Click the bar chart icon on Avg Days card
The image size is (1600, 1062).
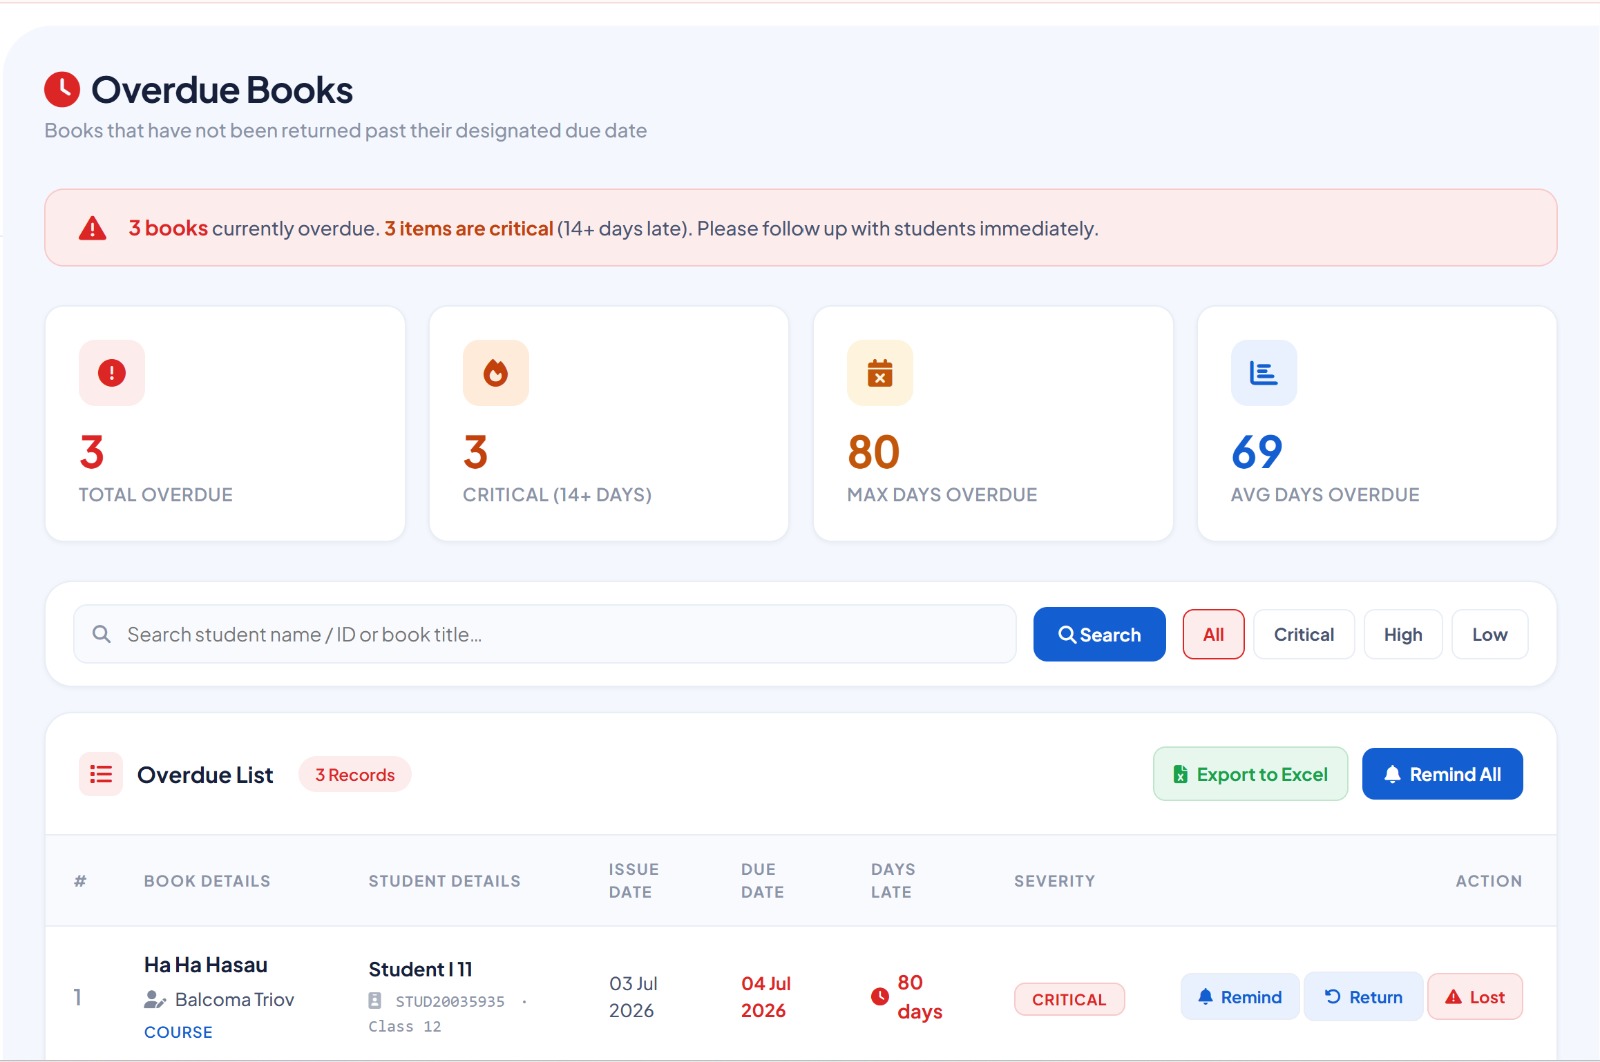click(x=1264, y=373)
